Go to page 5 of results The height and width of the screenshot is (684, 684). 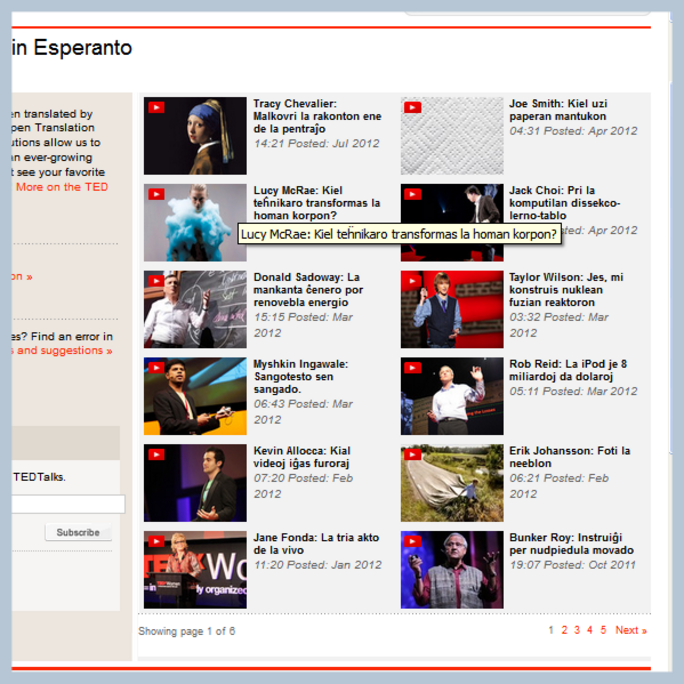point(603,630)
